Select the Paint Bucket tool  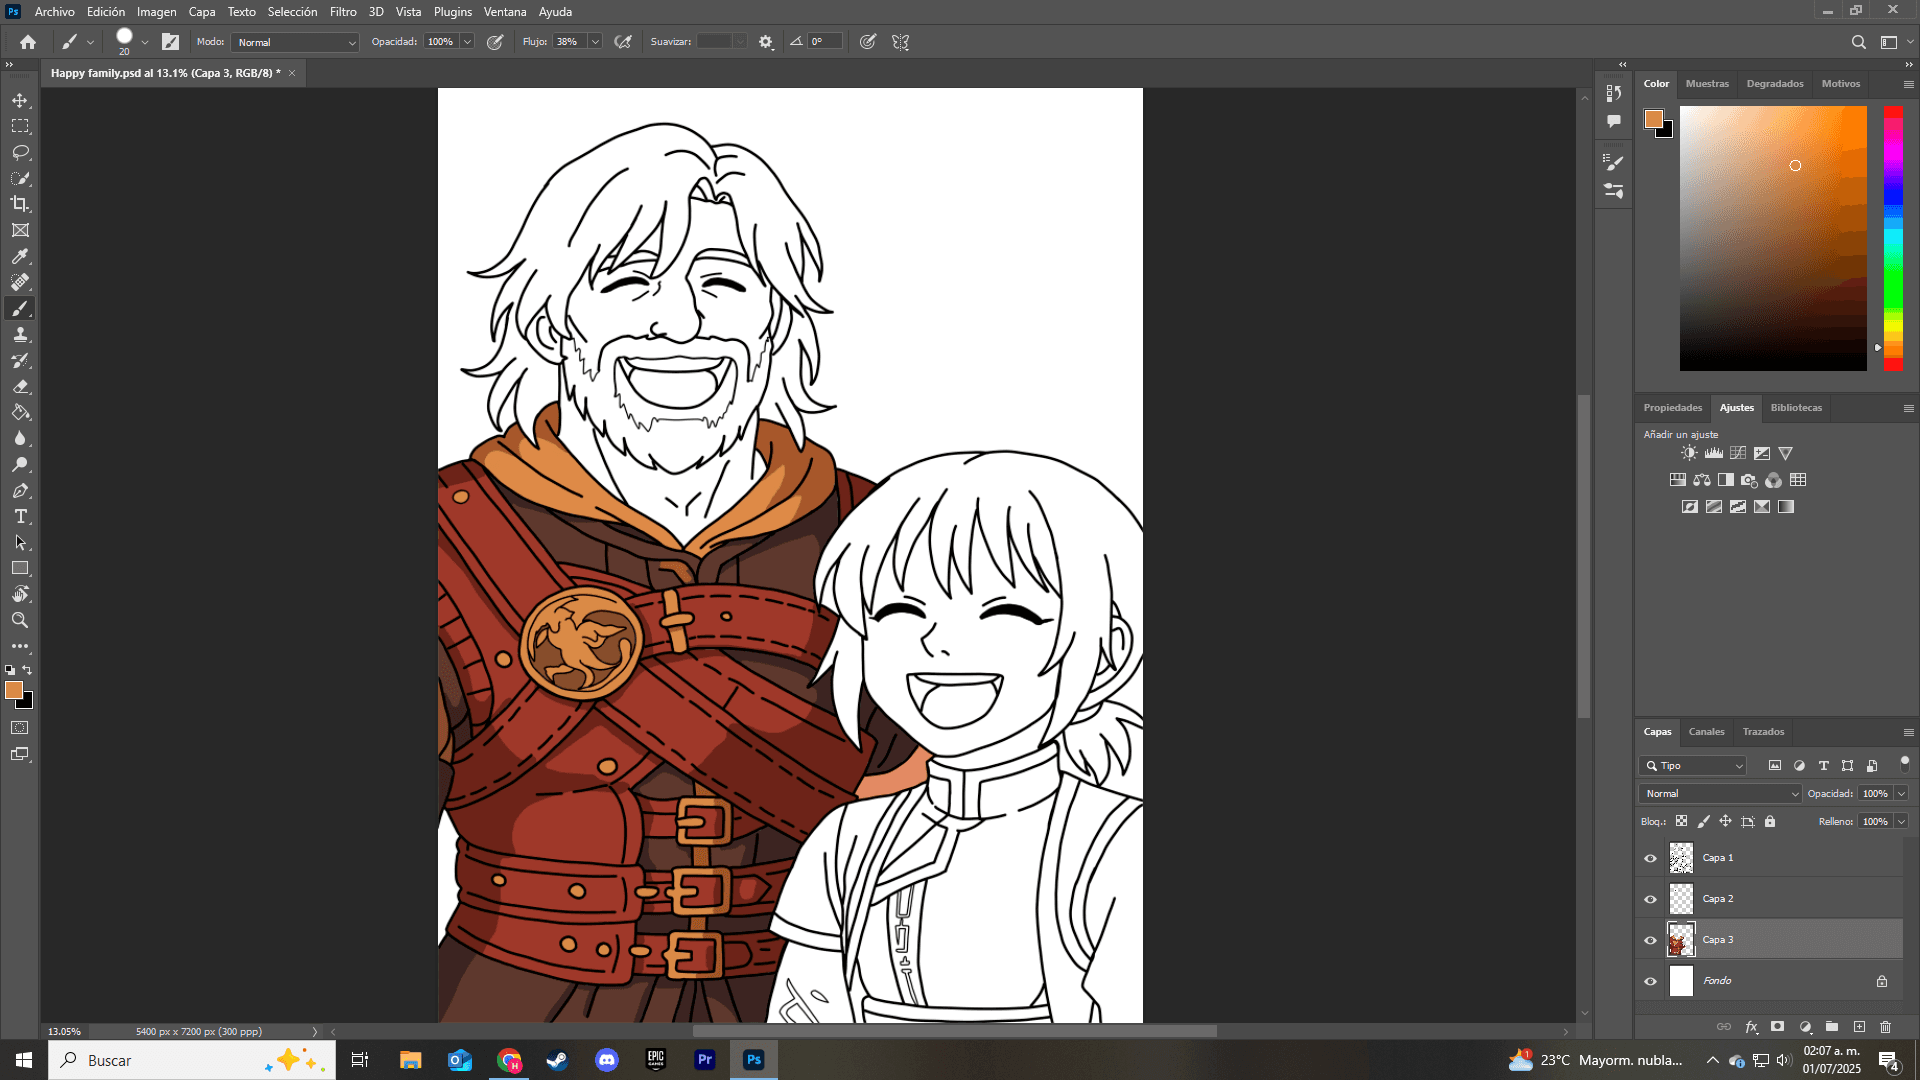pyautogui.click(x=20, y=412)
